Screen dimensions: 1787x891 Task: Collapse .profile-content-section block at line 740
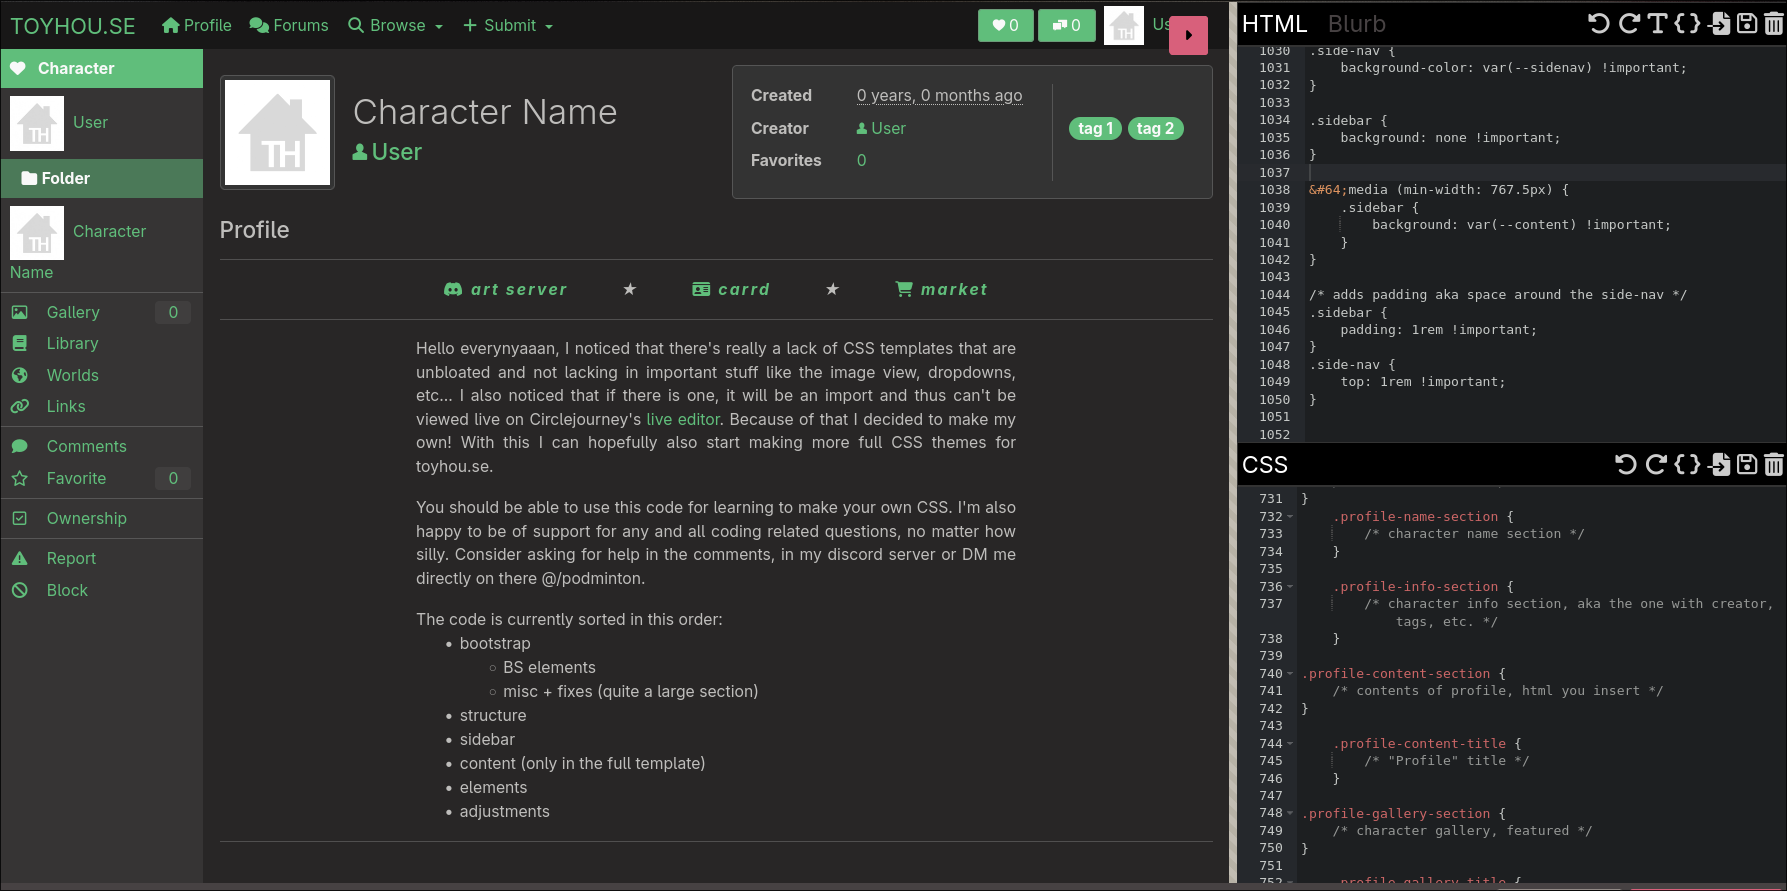(1290, 674)
